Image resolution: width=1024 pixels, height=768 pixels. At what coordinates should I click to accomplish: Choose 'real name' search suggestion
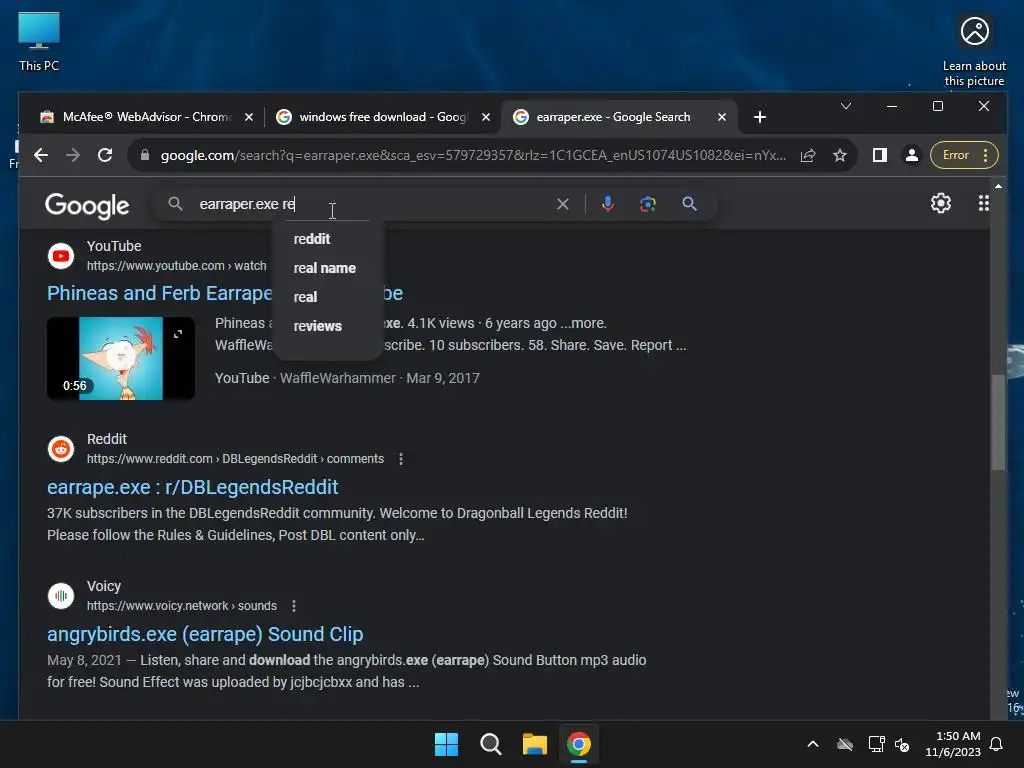pyautogui.click(x=327, y=268)
